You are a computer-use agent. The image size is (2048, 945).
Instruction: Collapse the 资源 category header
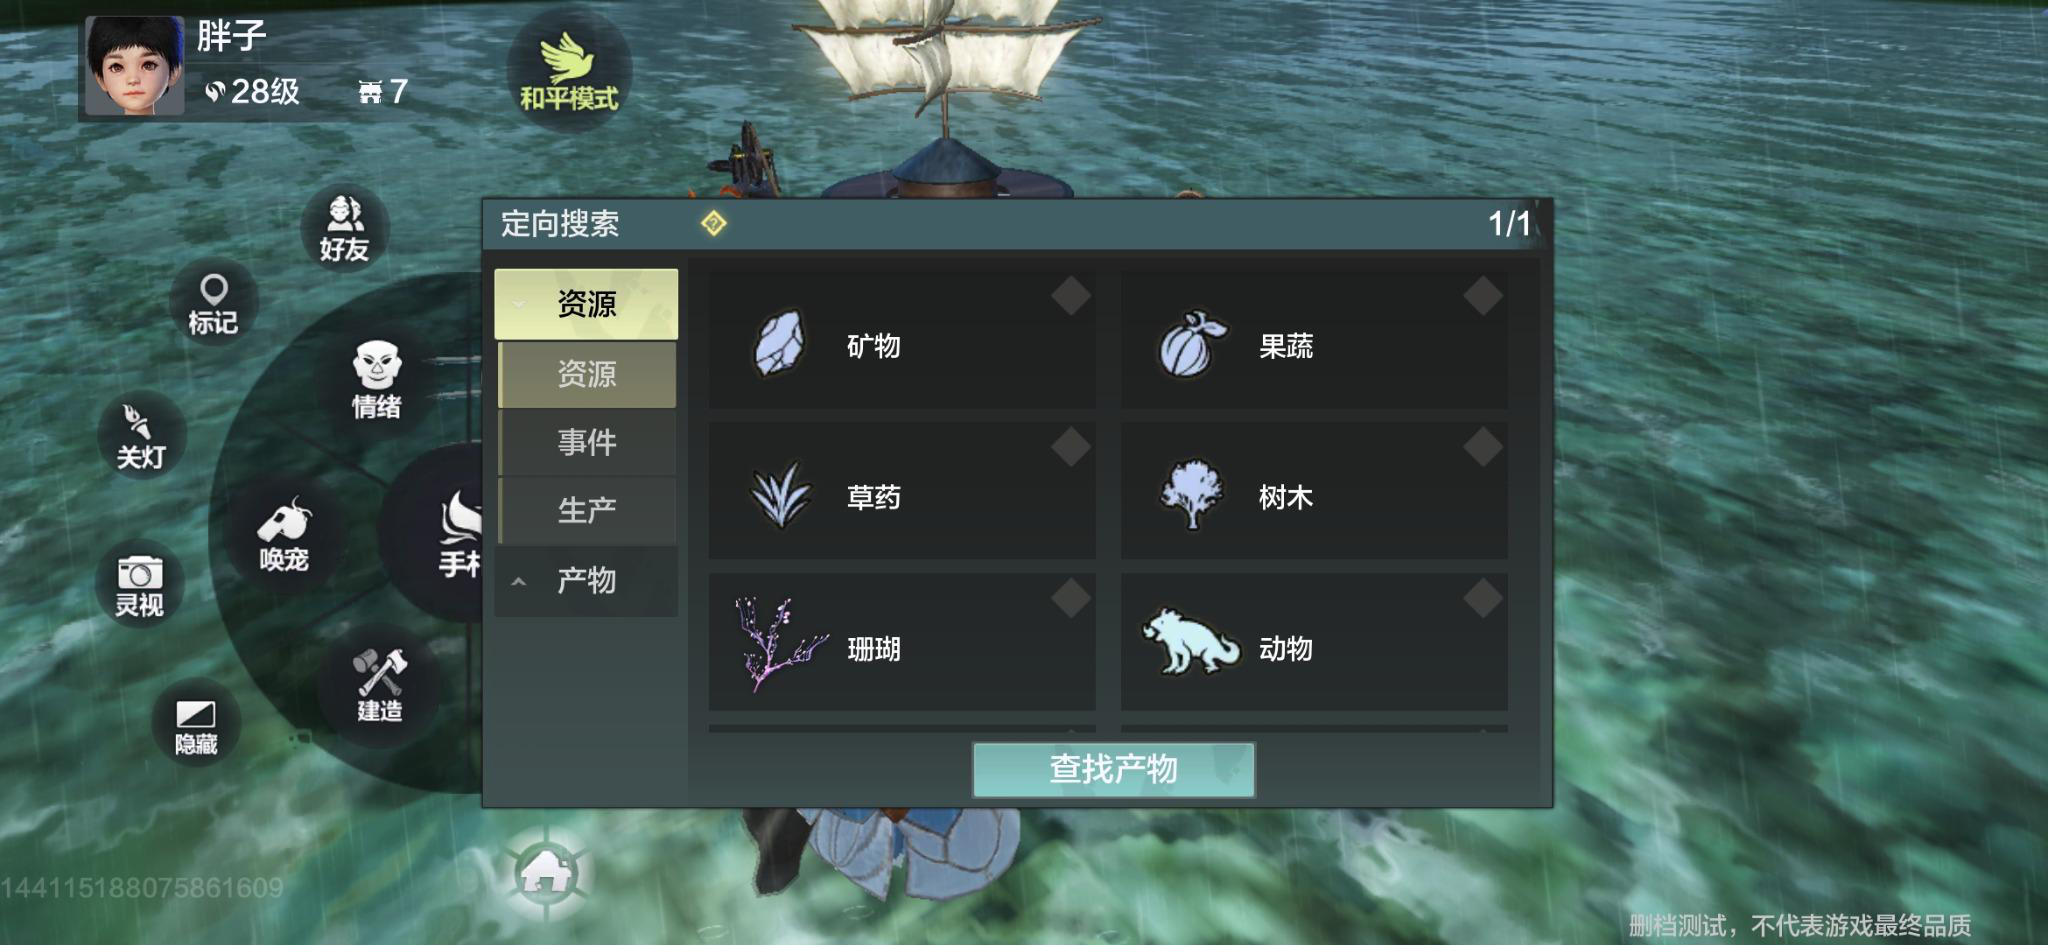click(586, 304)
